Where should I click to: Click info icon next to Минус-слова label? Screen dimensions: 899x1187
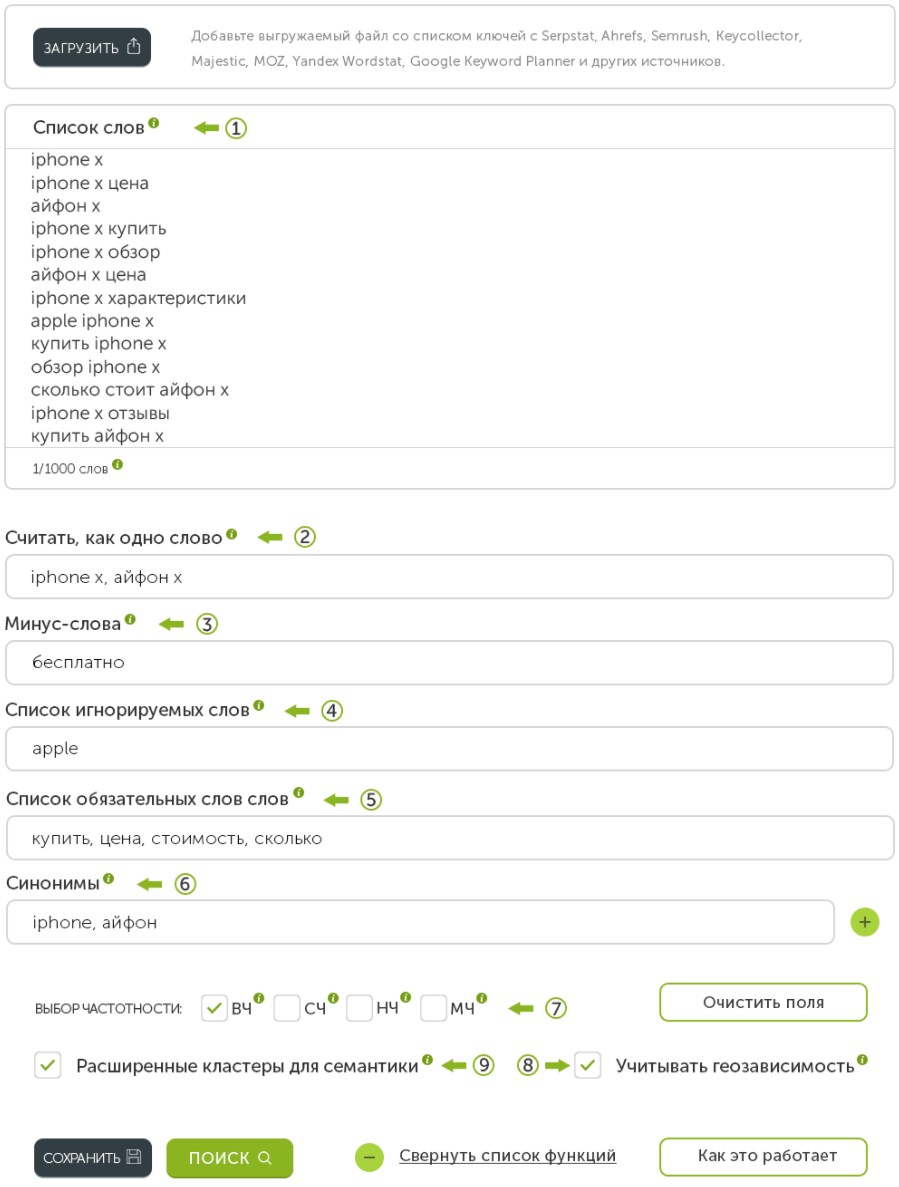point(130,619)
